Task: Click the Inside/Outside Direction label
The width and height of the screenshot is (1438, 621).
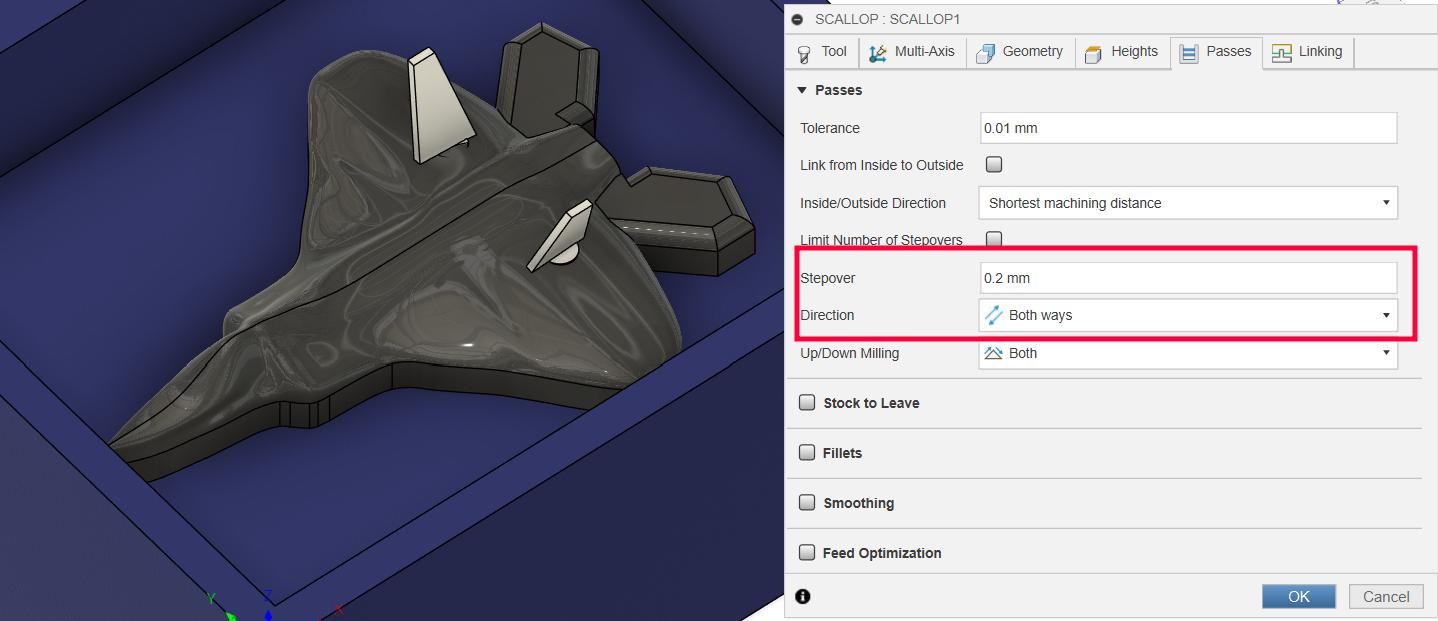Action: tap(873, 203)
